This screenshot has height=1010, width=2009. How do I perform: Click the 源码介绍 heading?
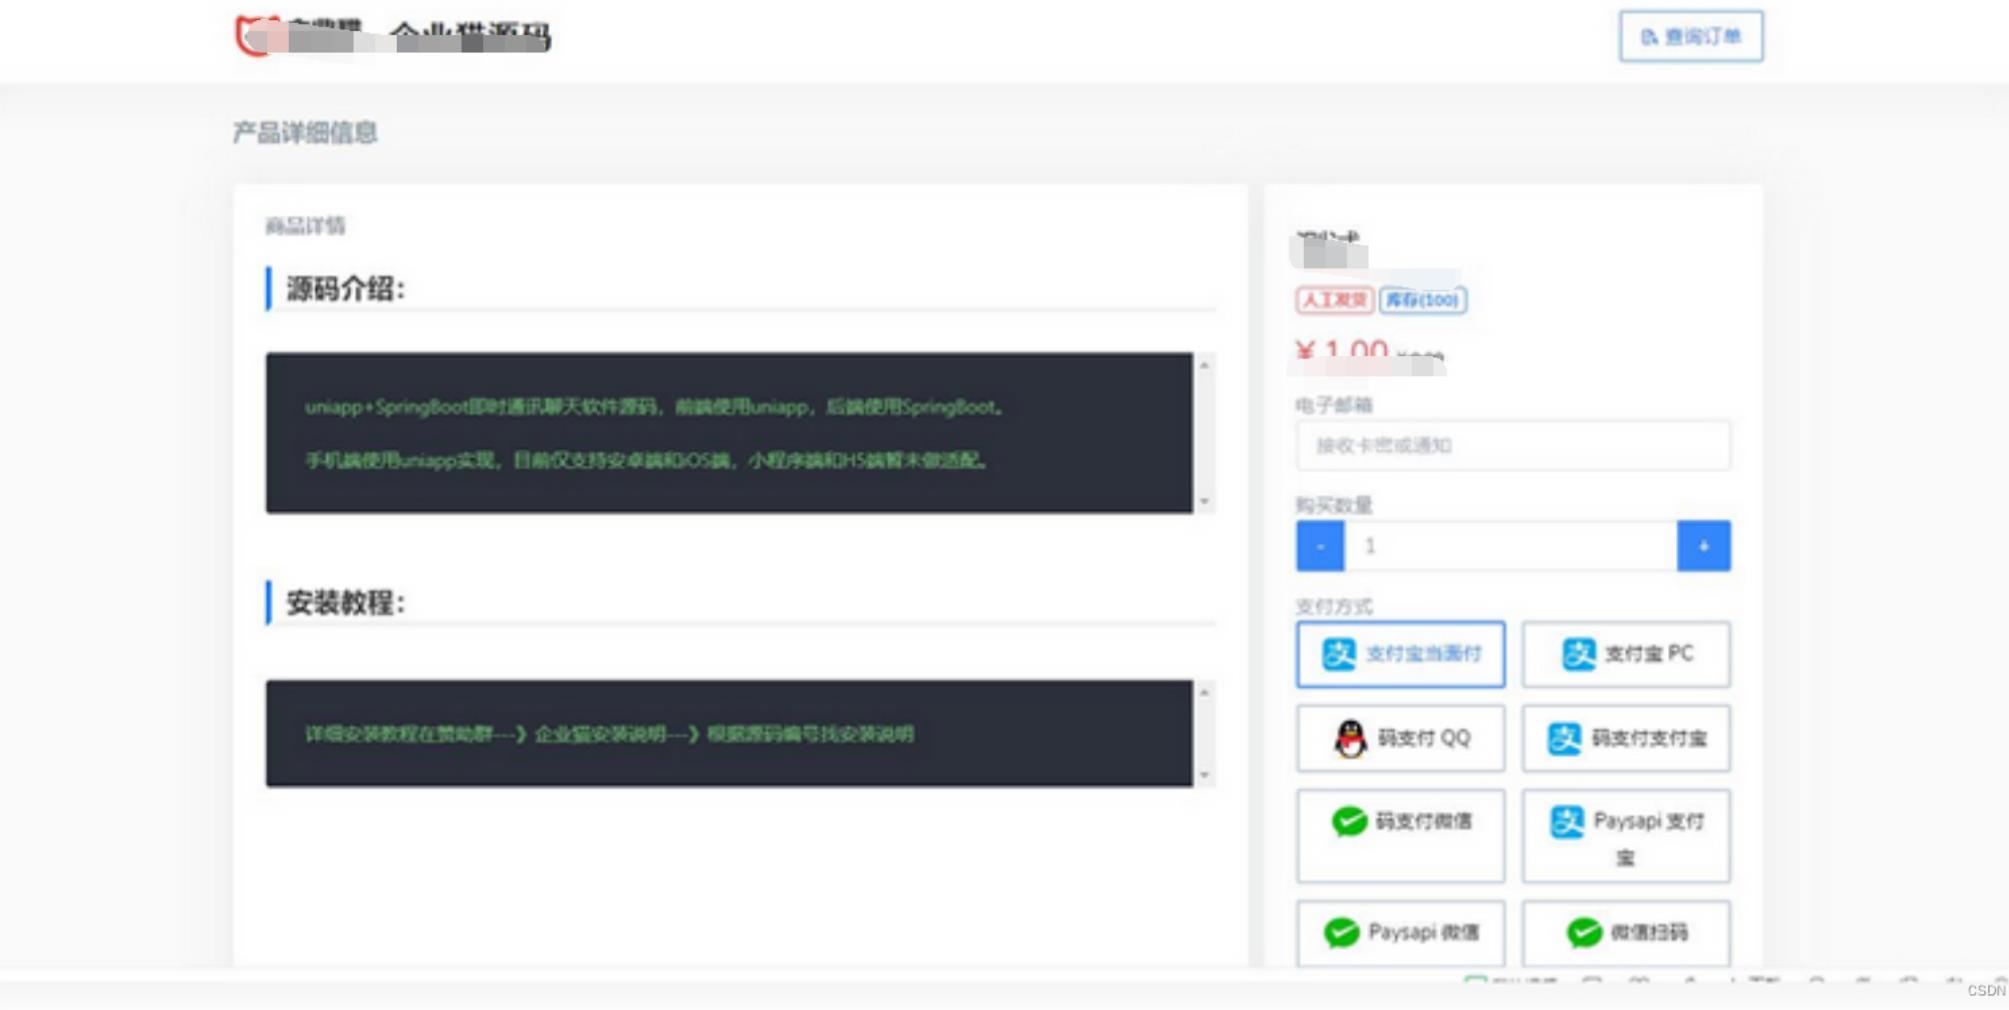coord(345,289)
